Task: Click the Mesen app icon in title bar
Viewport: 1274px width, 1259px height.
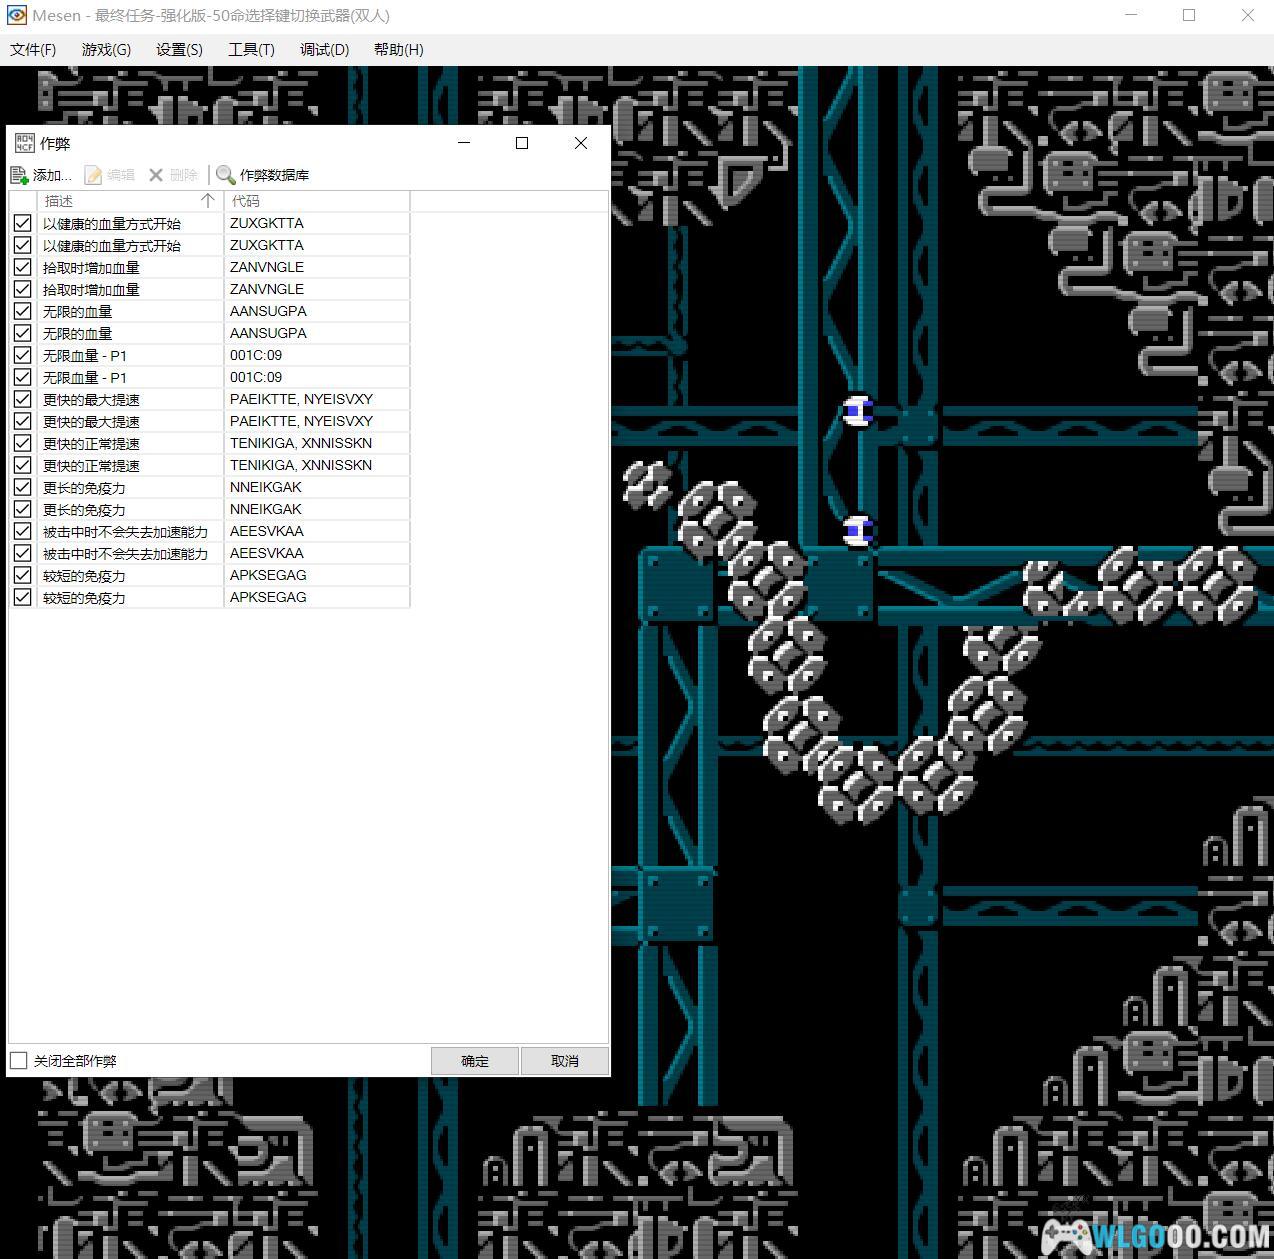Action: pos(16,16)
